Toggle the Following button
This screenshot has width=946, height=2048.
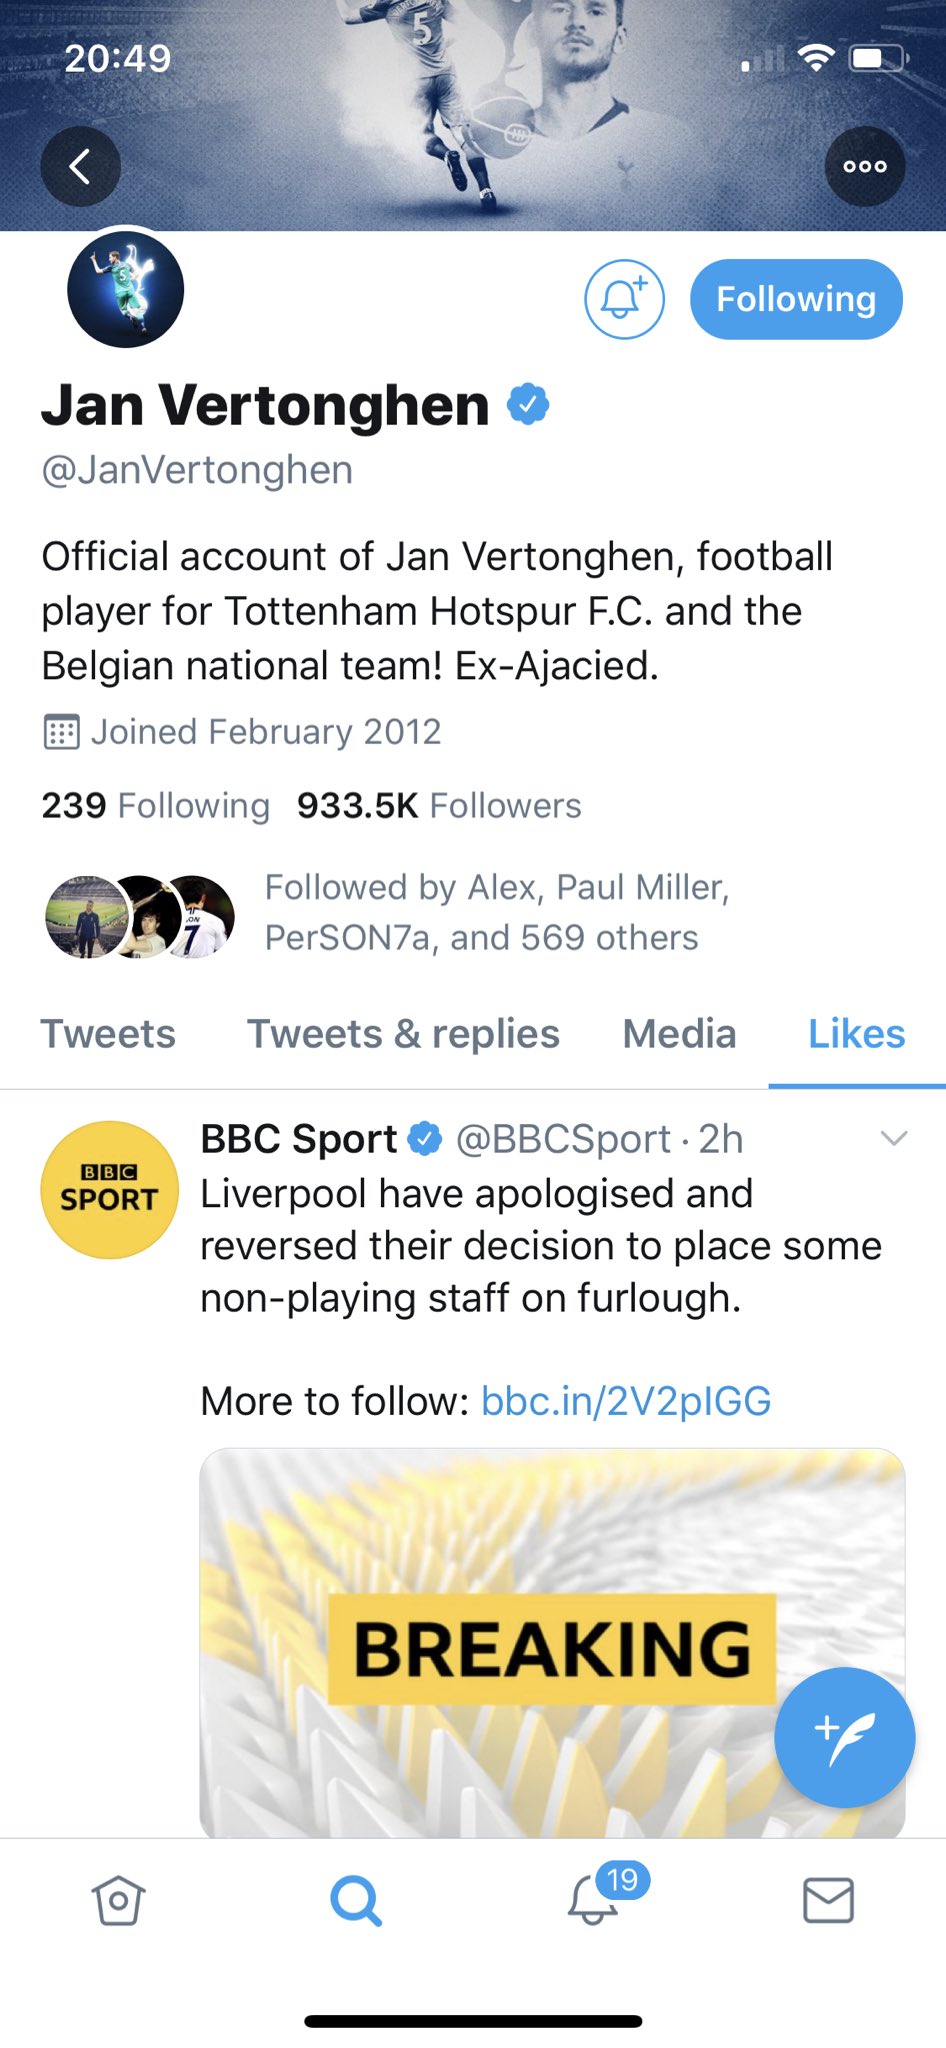[796, 299]
